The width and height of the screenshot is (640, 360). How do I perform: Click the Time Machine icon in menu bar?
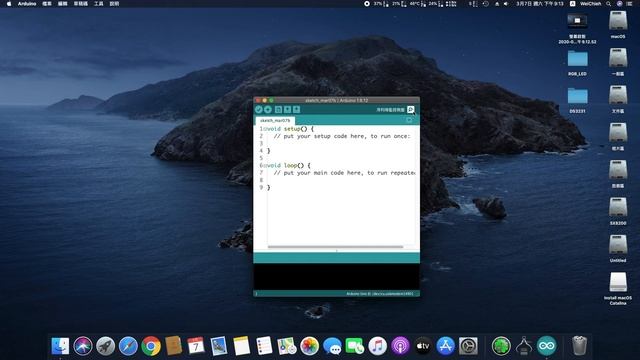[486, 4]
